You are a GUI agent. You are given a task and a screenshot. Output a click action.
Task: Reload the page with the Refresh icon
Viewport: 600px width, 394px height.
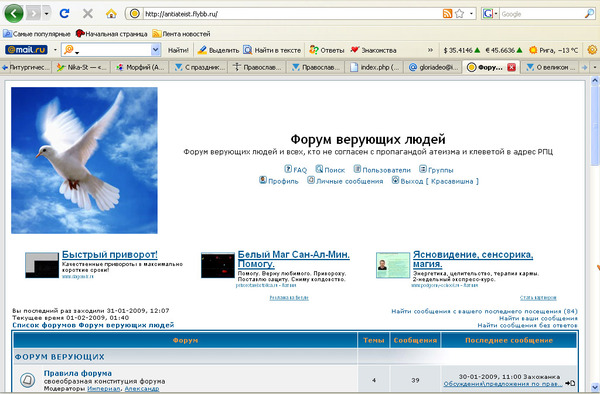[x=64, y=14]
